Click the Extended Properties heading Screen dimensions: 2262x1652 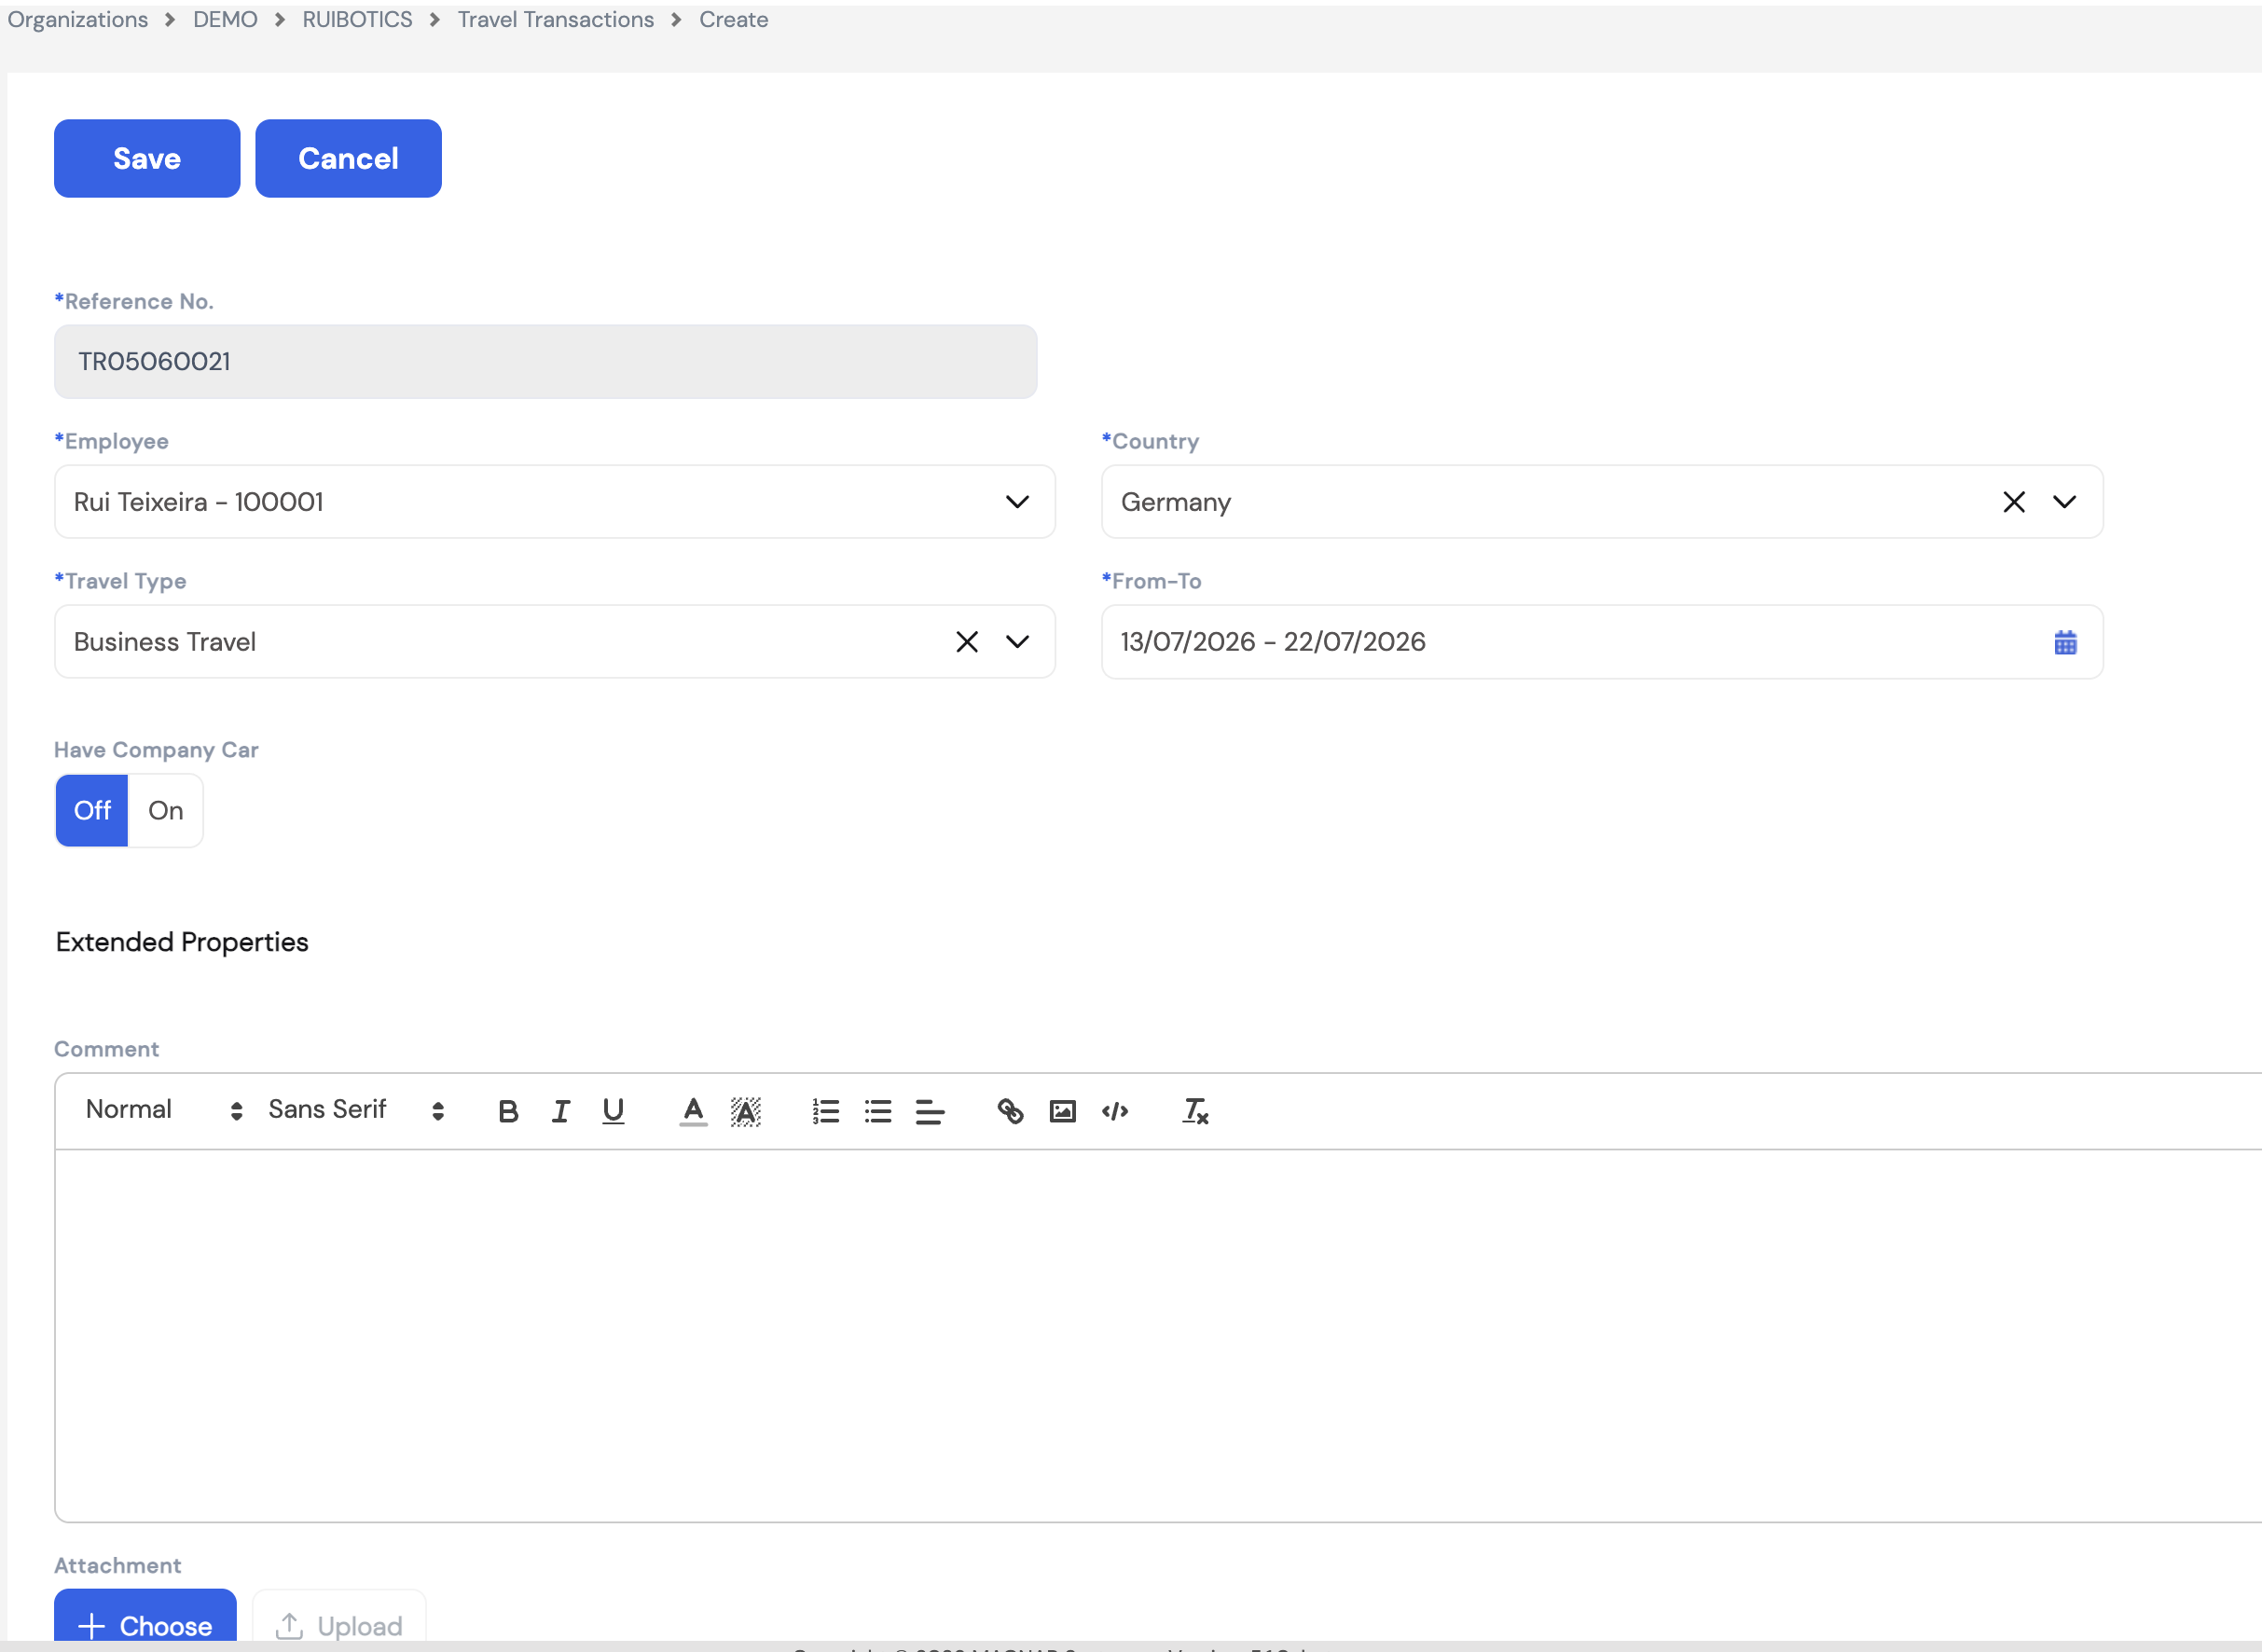tap(182, 942)
